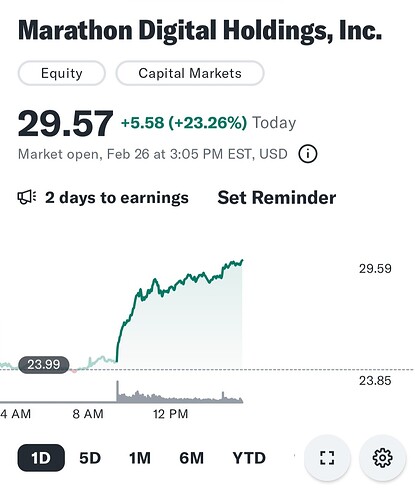415x500 pixels.
Task: Open chart settings gear
Action: coord(382,458)
